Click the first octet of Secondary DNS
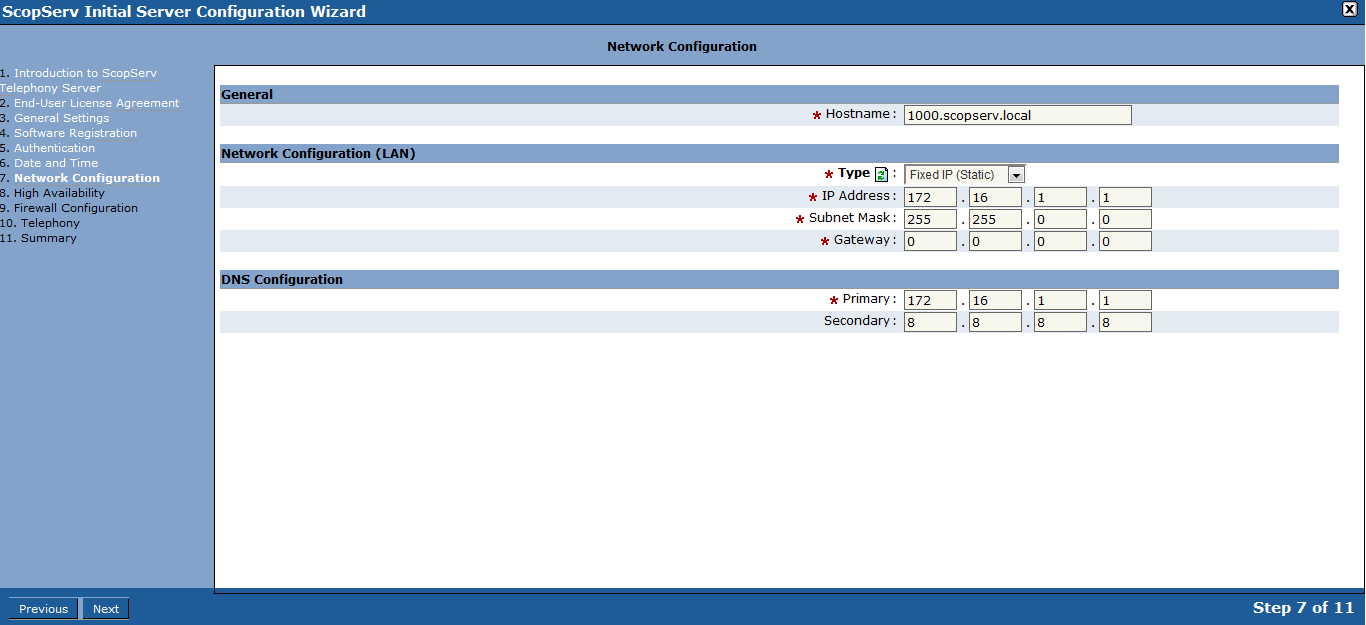The height and width of the screenshot is (625, 1366). [x=931, y=322]
